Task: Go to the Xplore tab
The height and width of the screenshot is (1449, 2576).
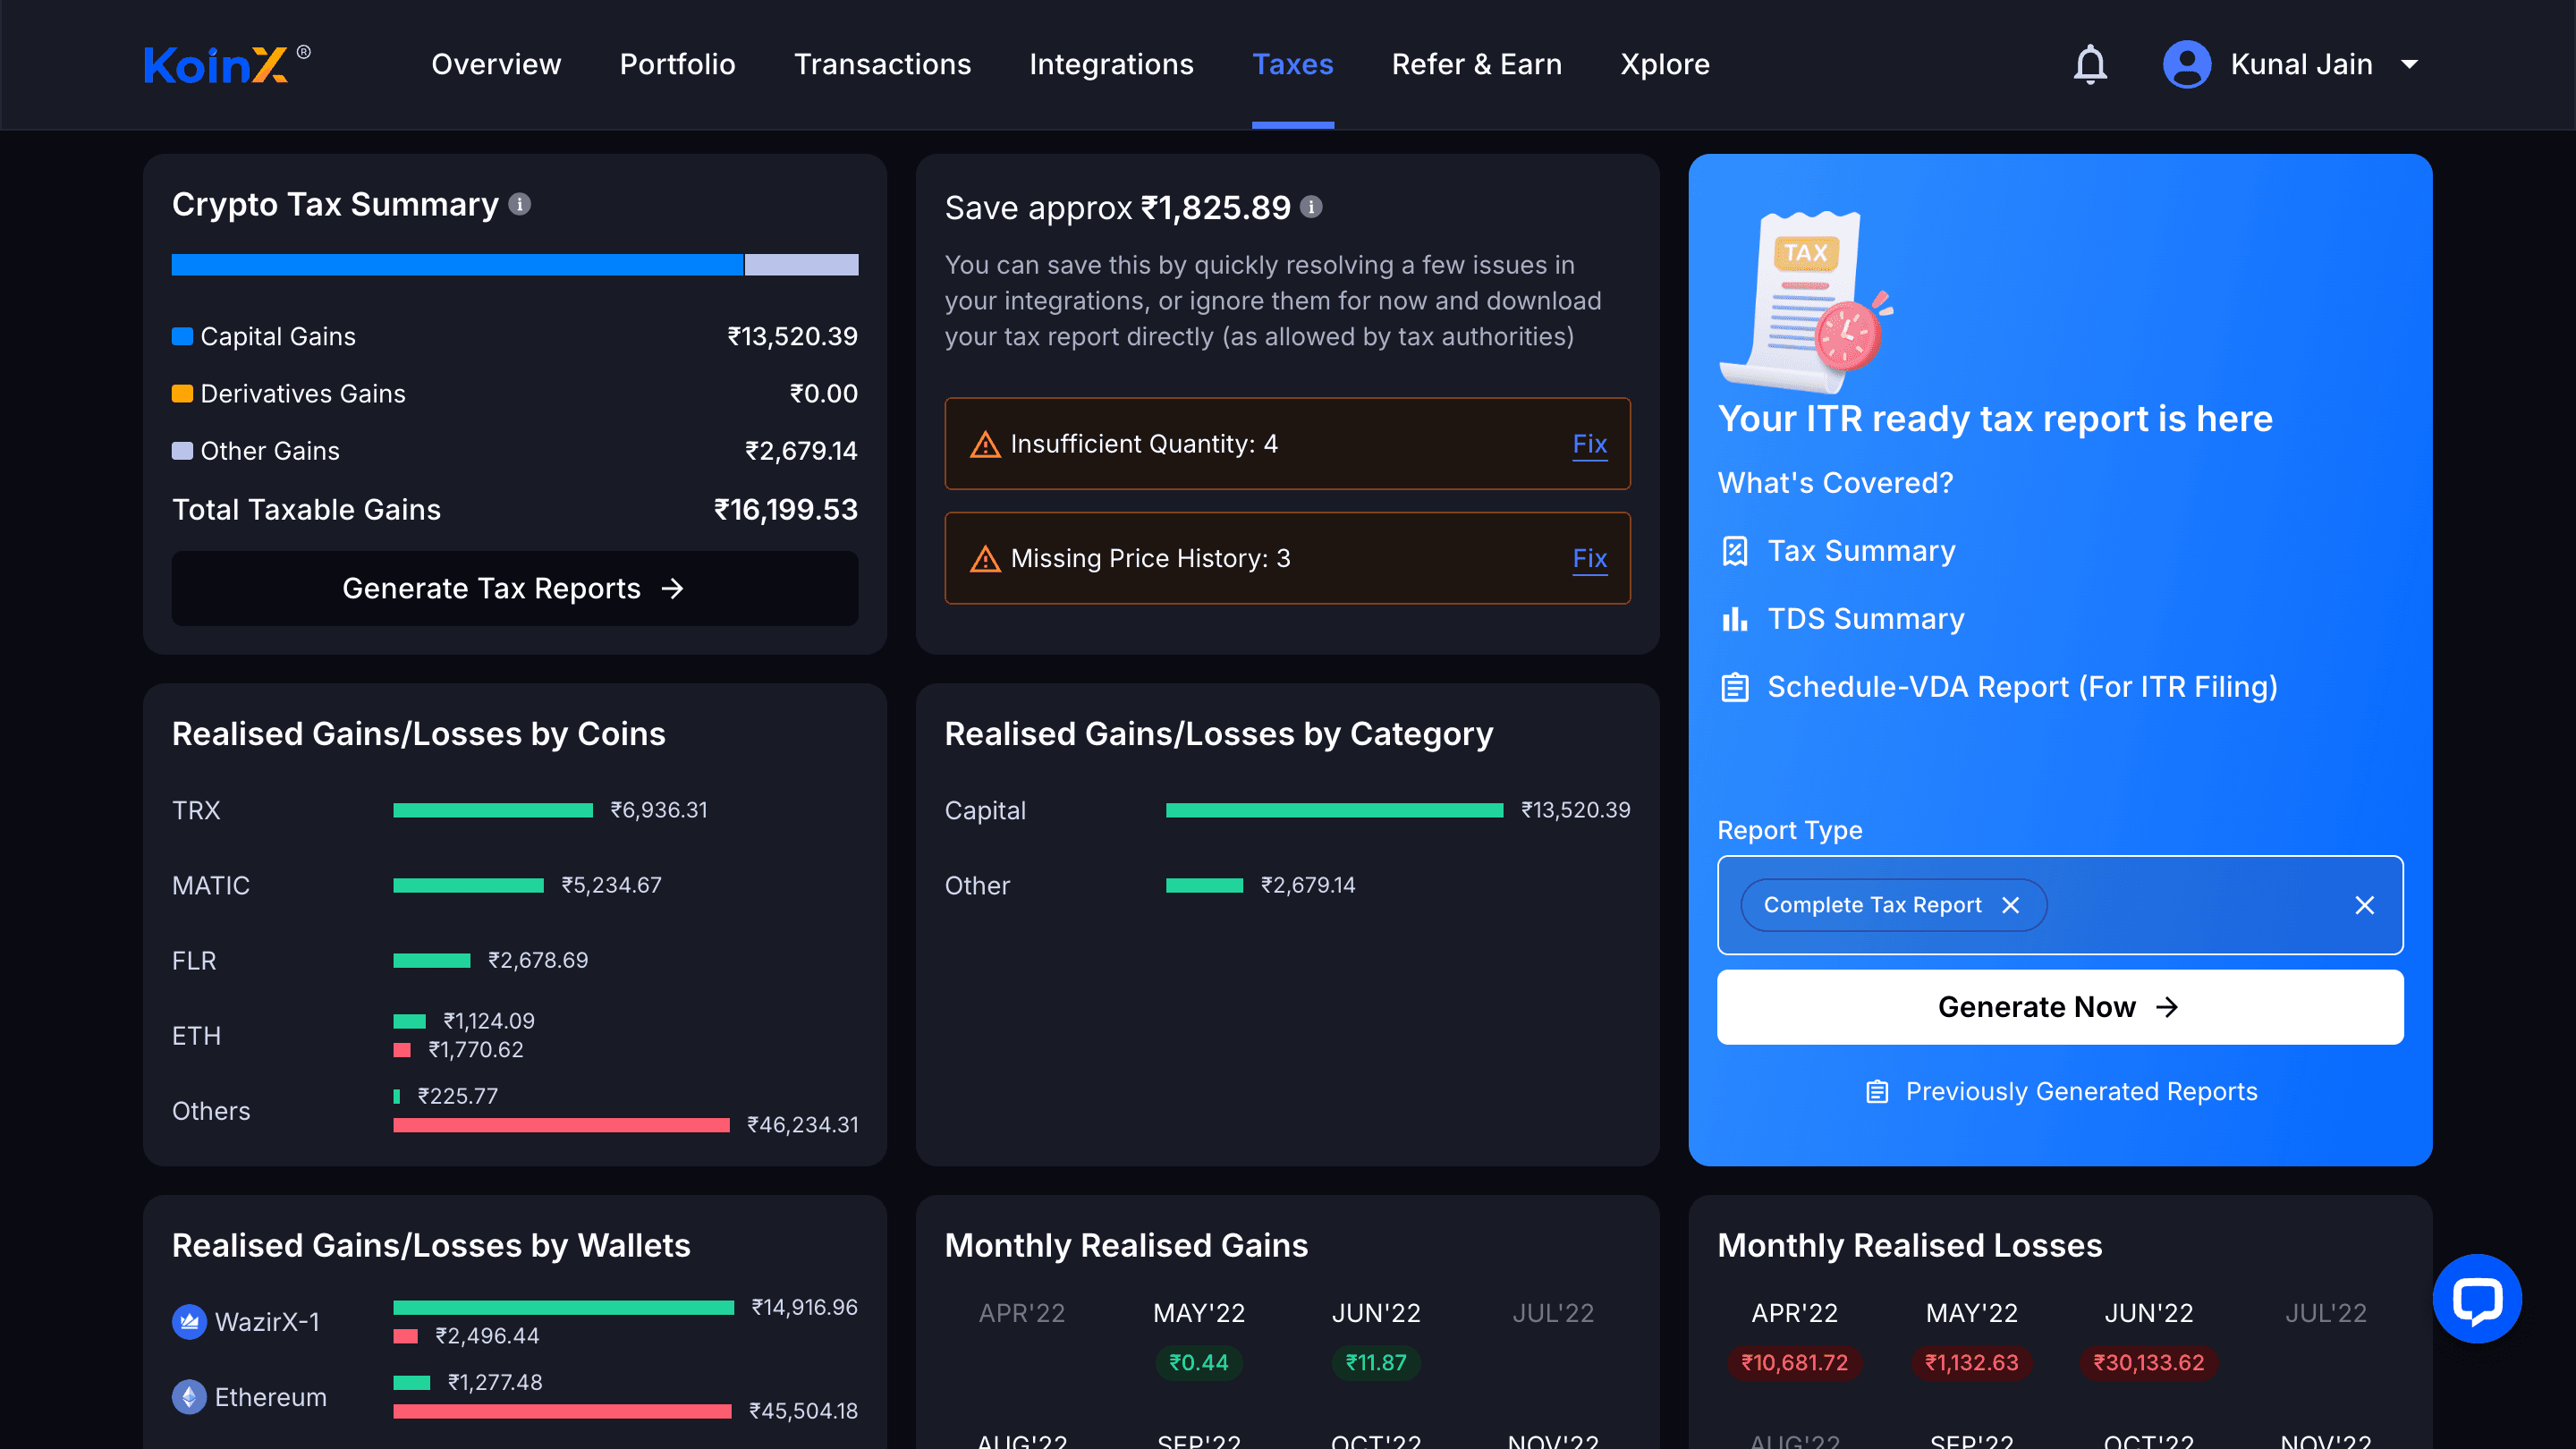Action: [1664, 64]
